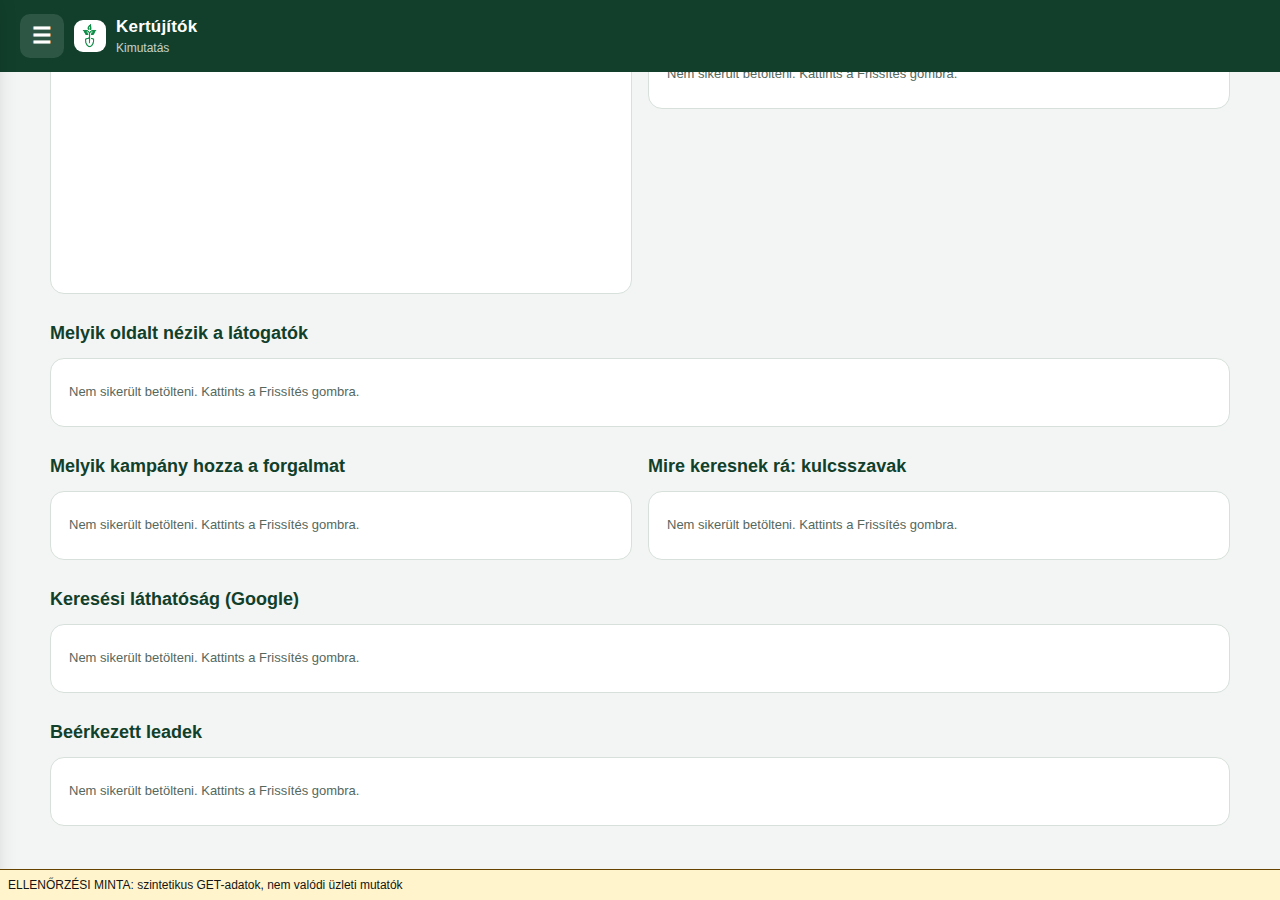Click the Kertújítók plant logo icon

pyautogui.click(x=90, y=36)
